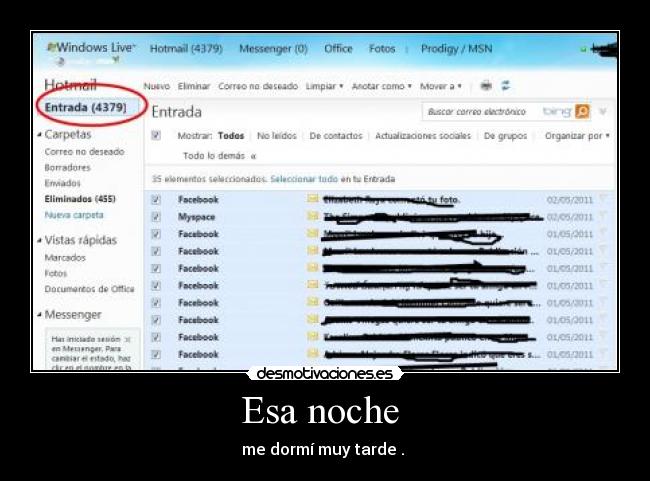
Task: Click the Myspace sender name
Action: [x=196, y=217]
